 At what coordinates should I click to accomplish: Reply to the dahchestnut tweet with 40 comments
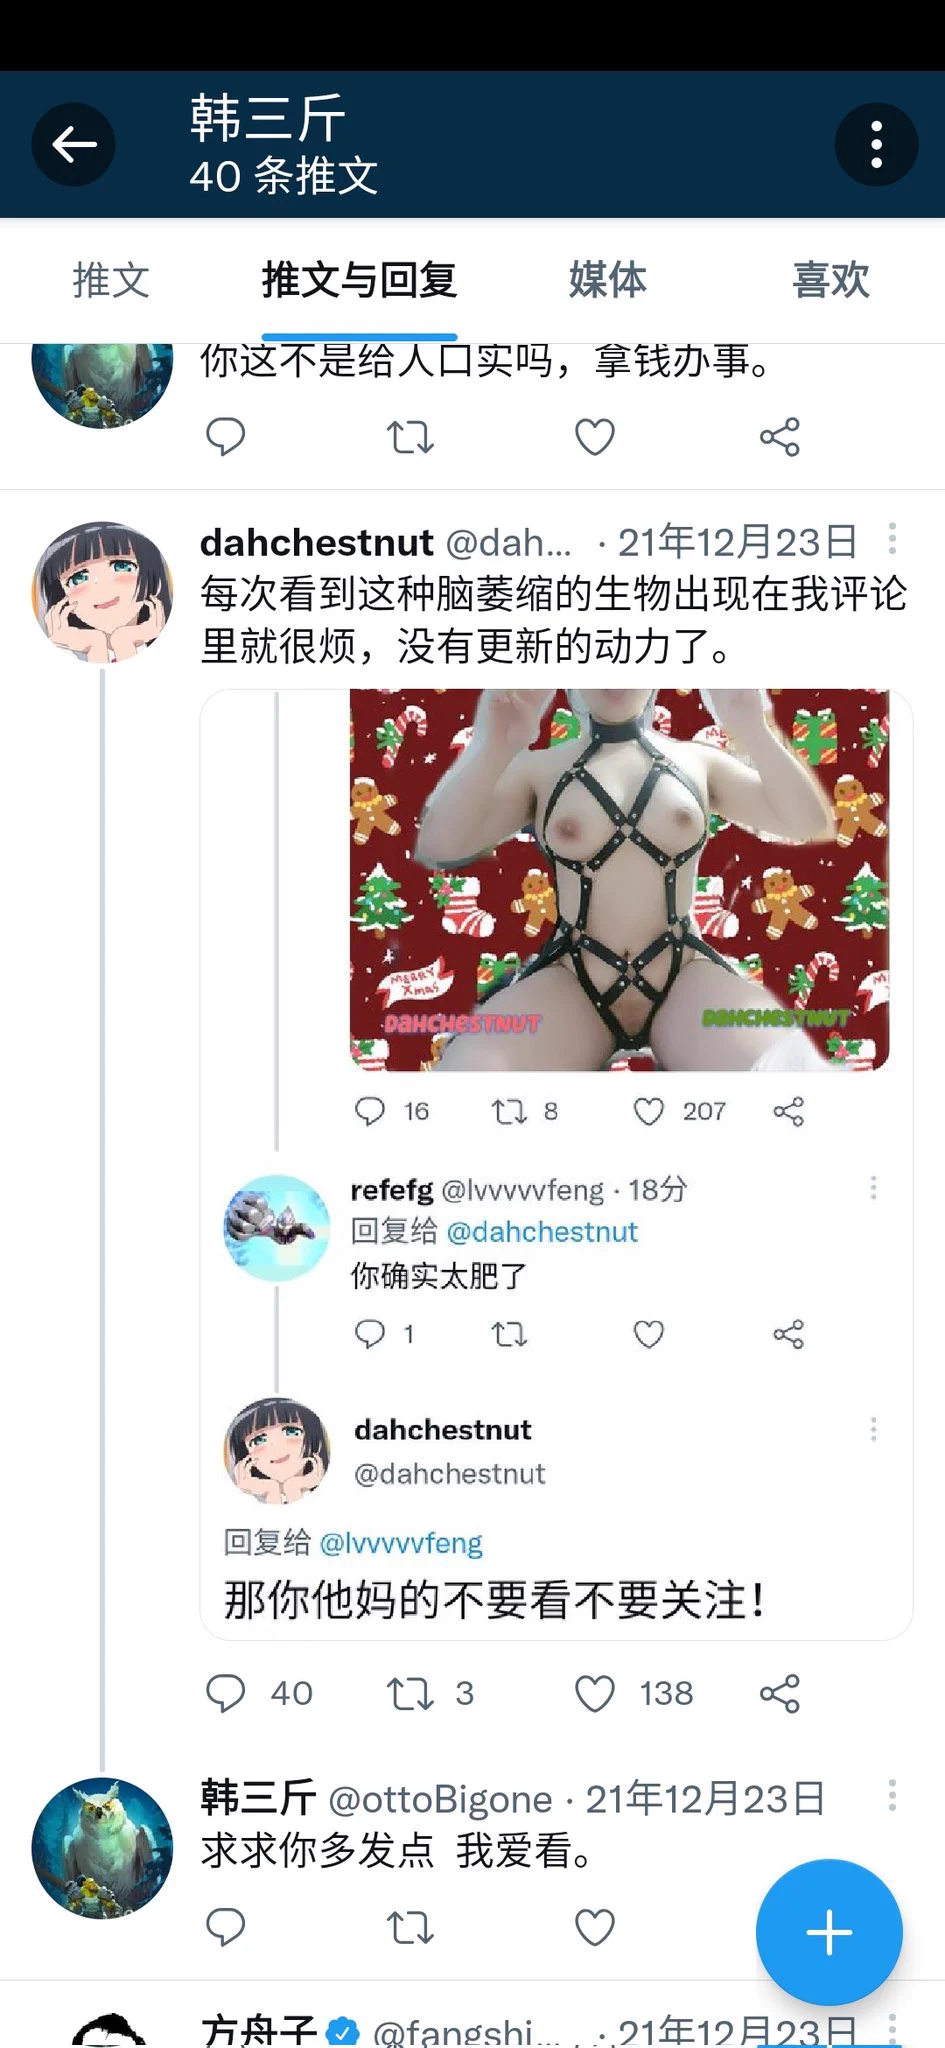click(x=225, y=1694)
